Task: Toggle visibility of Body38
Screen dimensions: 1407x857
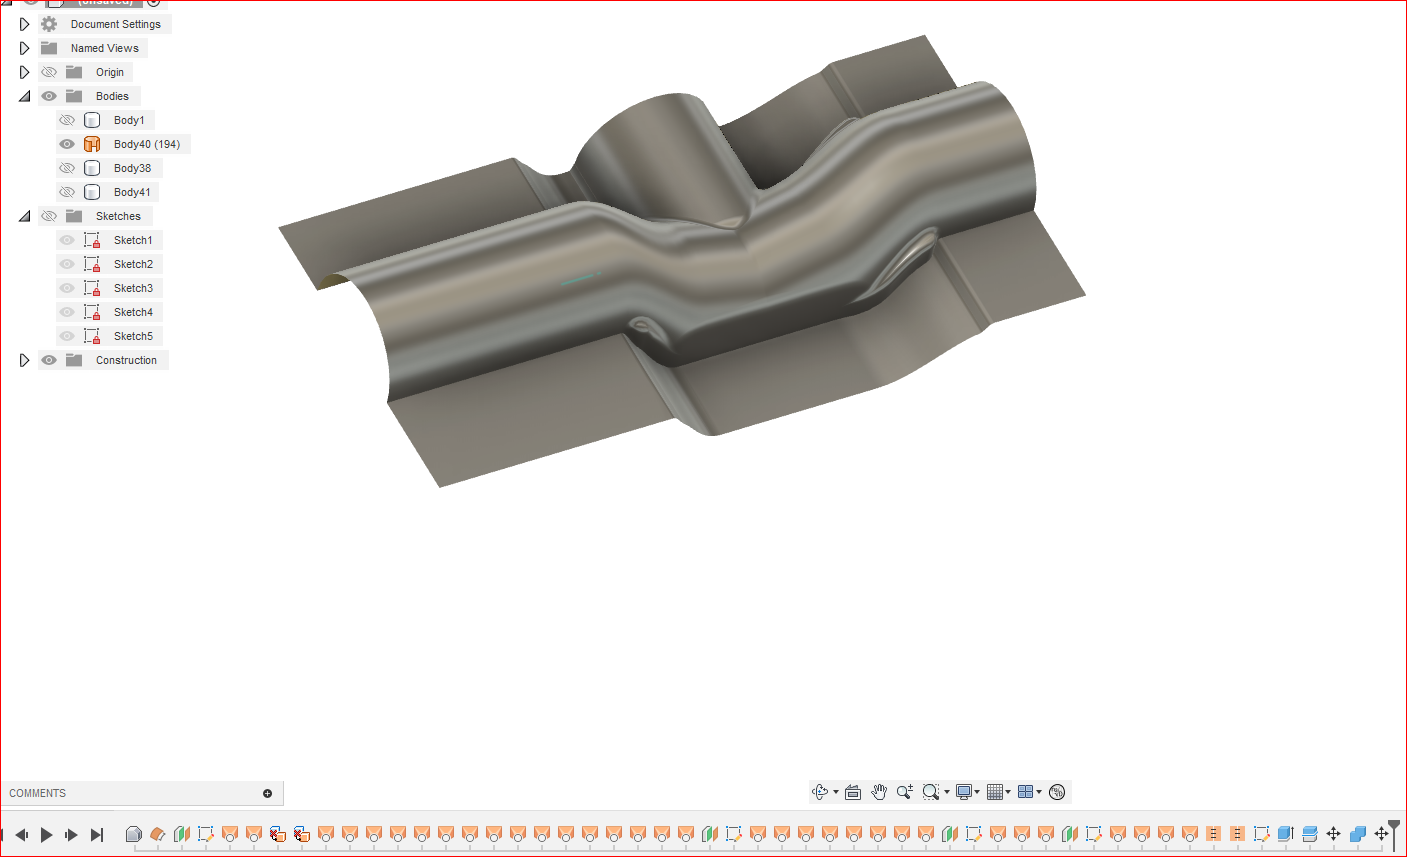Action: click(x=67, y=168)
